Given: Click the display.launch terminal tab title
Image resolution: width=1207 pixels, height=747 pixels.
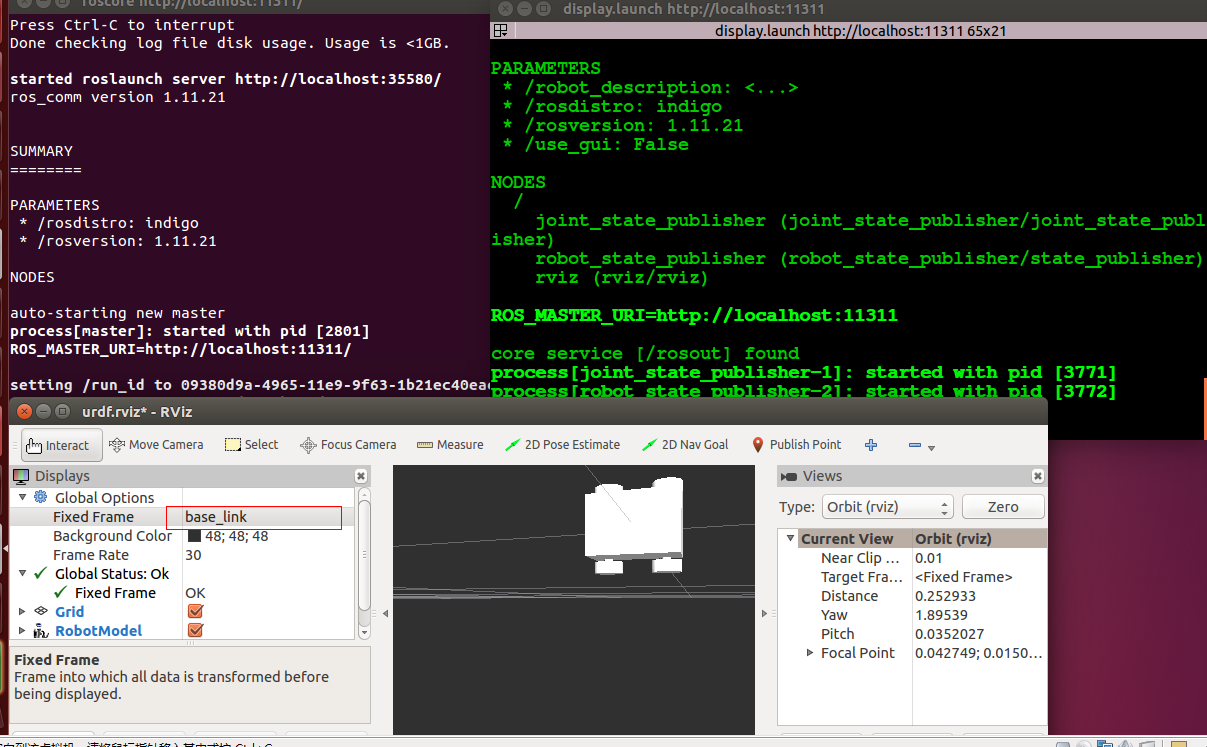Looking at the screenshot, I should click(860, 31).
